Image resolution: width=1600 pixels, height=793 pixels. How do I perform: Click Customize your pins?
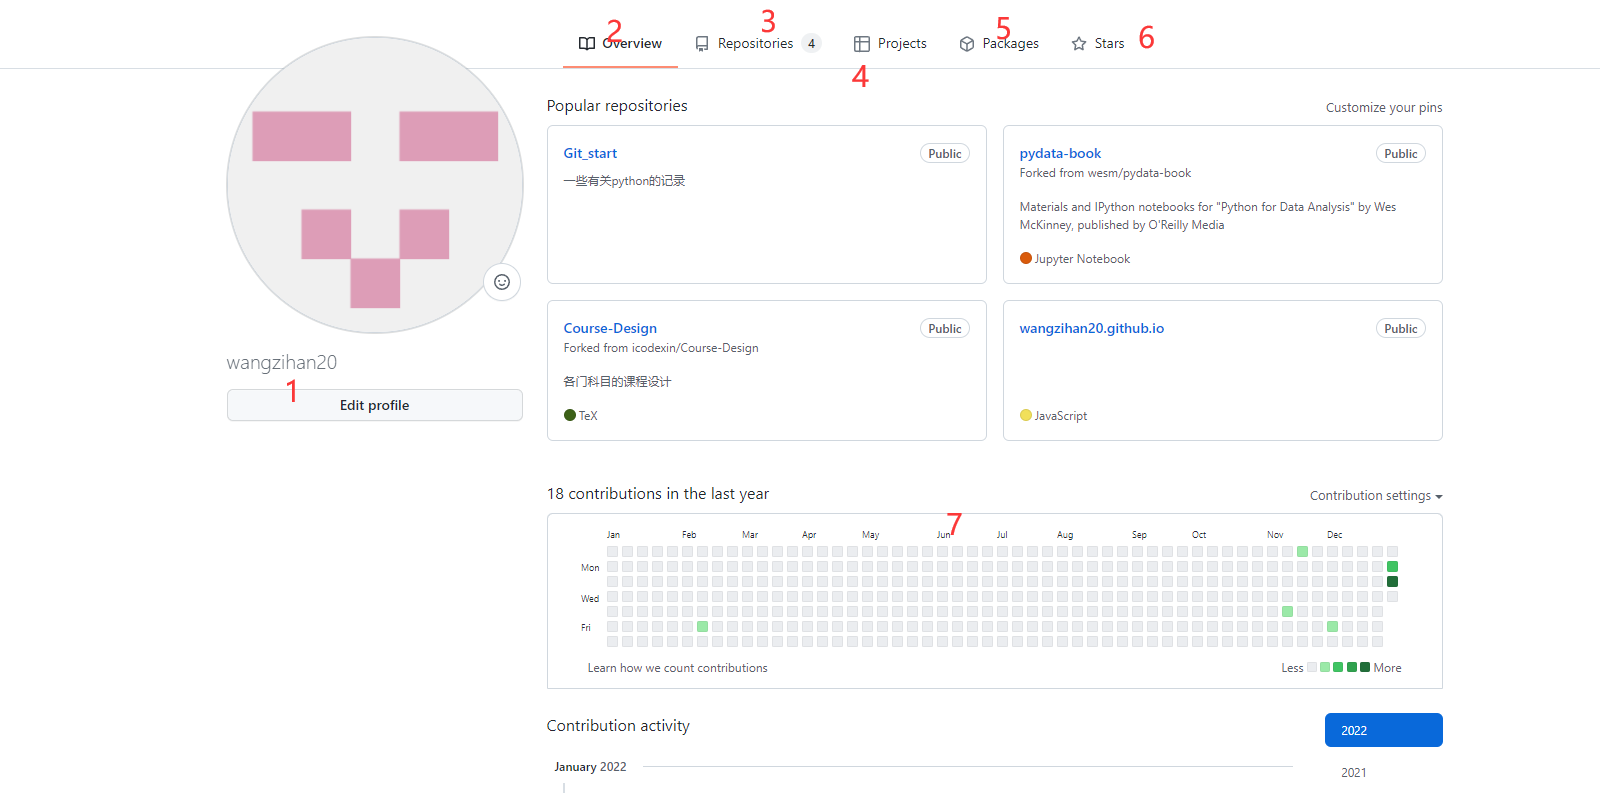coord(1384,108)
